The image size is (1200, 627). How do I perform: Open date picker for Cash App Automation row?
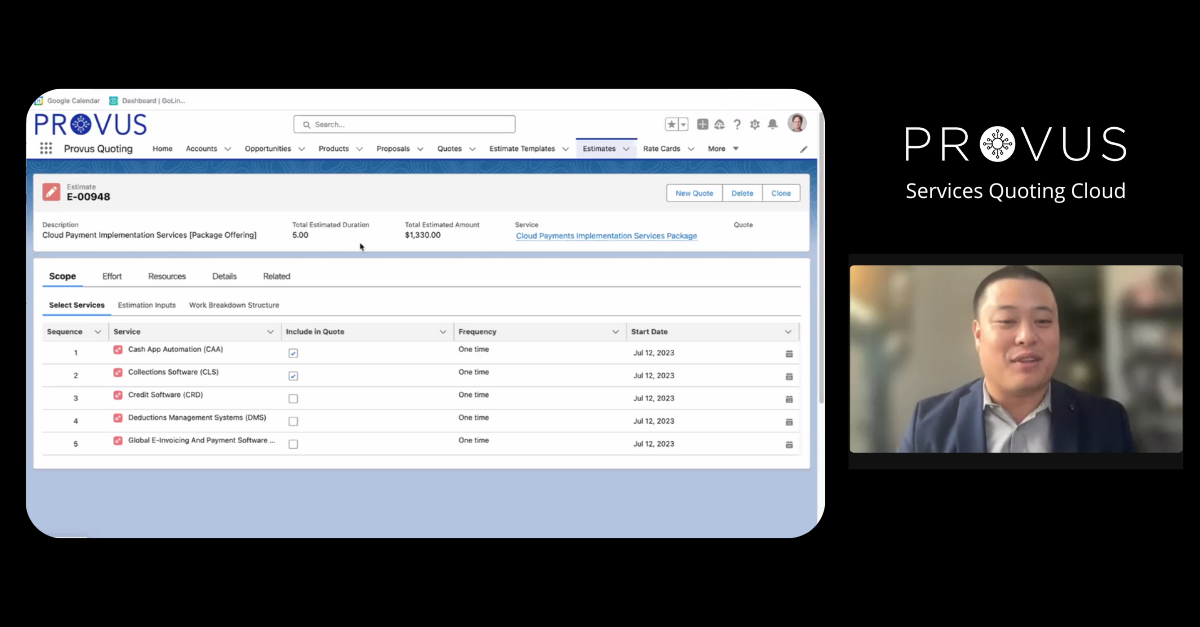tap(789, 354)
